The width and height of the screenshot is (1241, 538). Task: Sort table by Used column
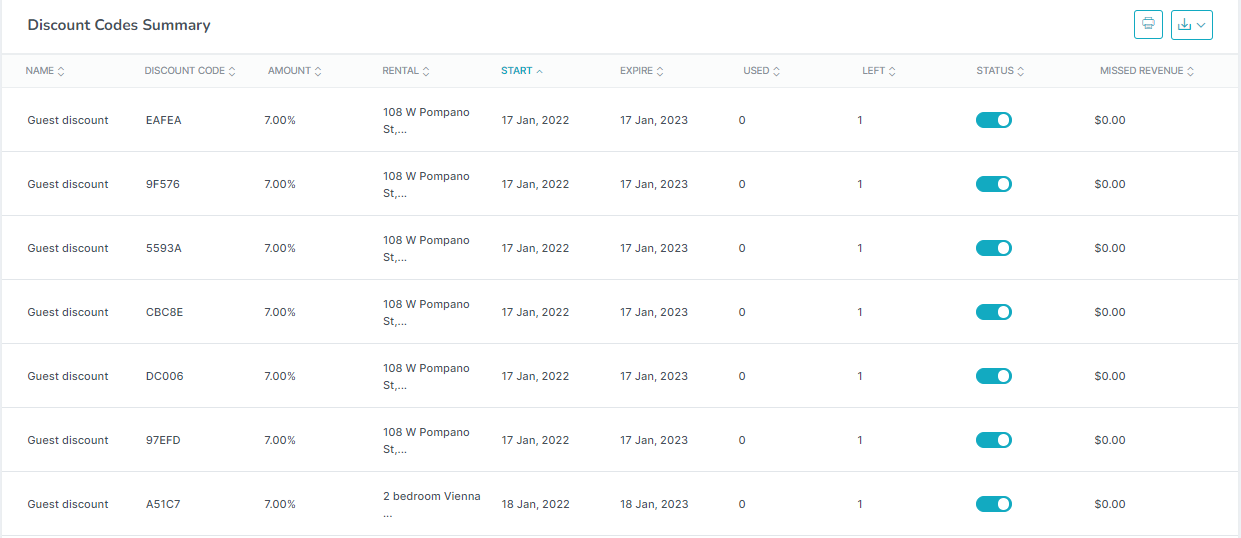[x=761, y=71]
